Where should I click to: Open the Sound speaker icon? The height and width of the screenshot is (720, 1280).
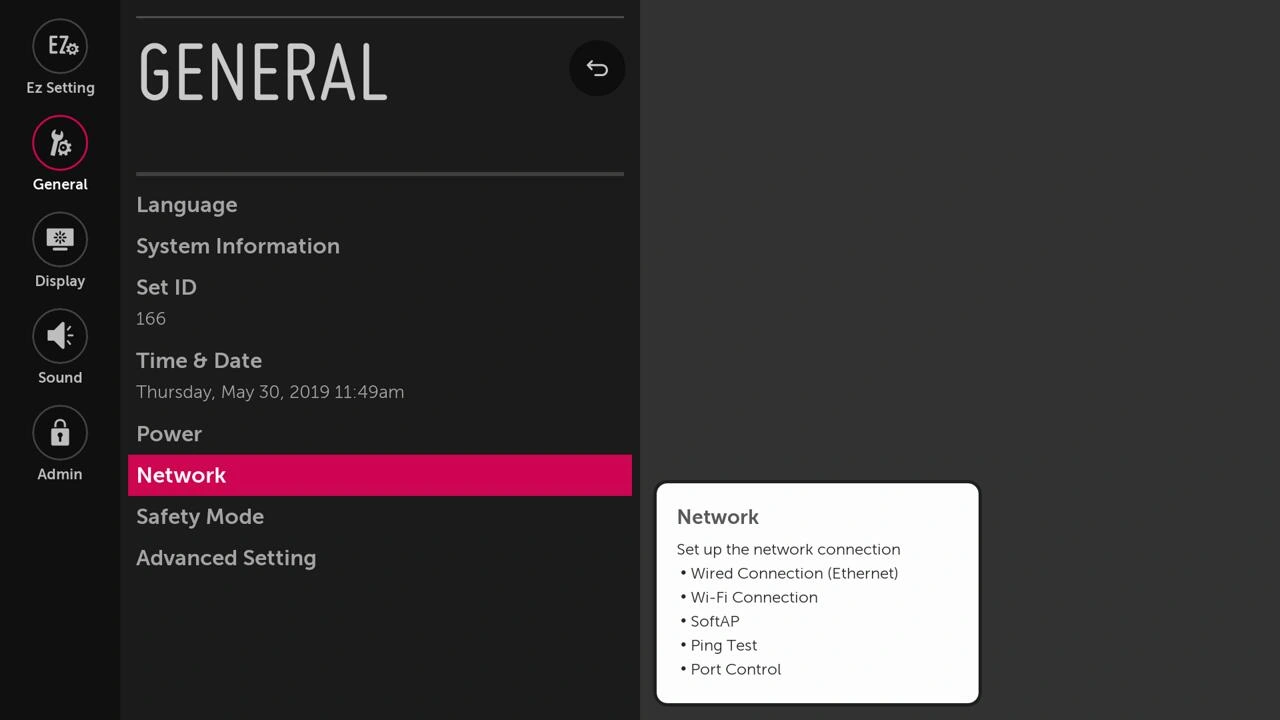point(60,336)
